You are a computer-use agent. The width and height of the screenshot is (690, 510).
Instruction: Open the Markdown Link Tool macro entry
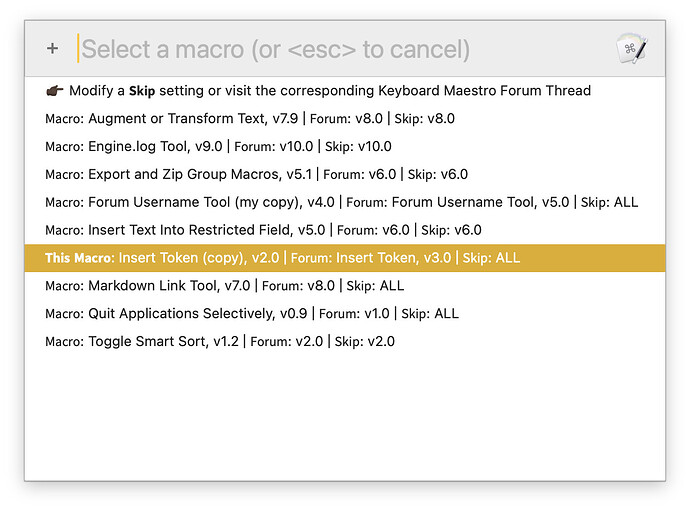pyautogui.click(x=150, y=286)
